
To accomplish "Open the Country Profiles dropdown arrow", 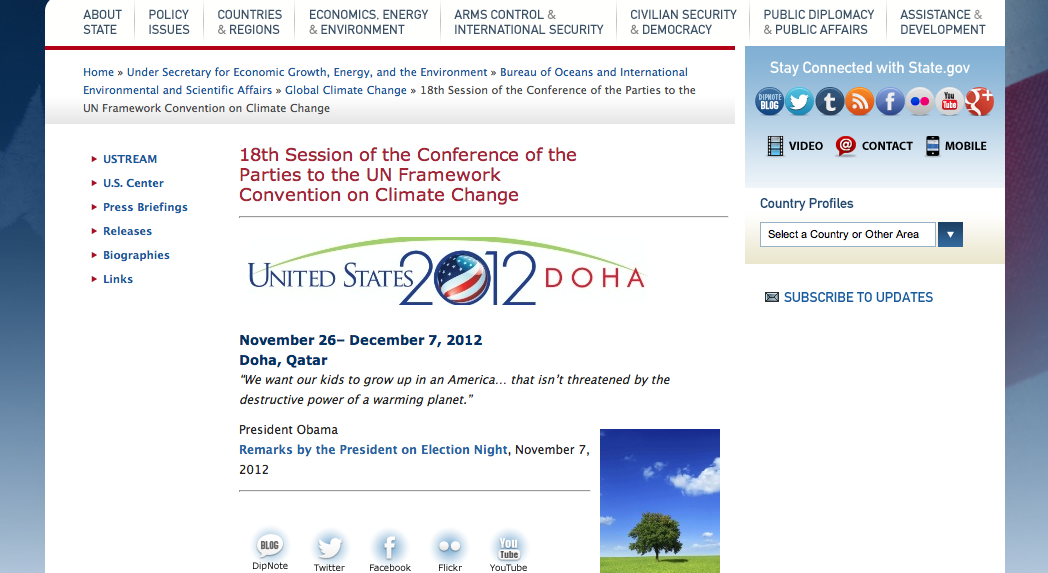I will tap(950, 235).
